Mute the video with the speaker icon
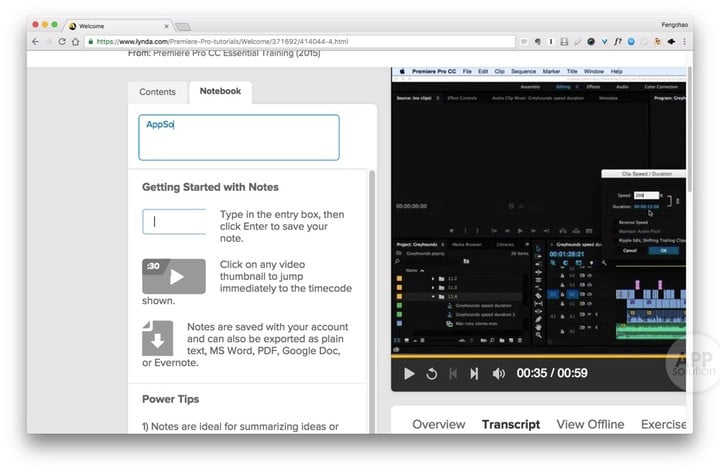The width and height of the screenshot is (720, 472). coord(498,374)
